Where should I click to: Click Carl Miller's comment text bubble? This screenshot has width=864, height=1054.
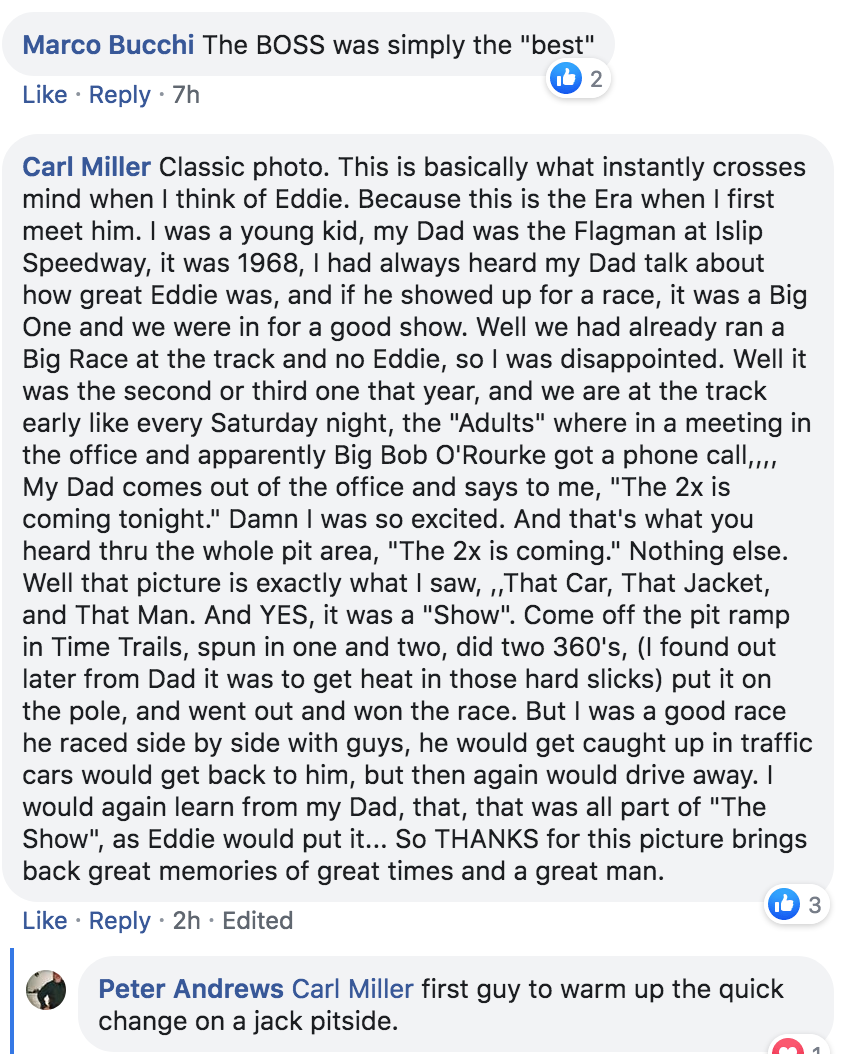(418, 518)
